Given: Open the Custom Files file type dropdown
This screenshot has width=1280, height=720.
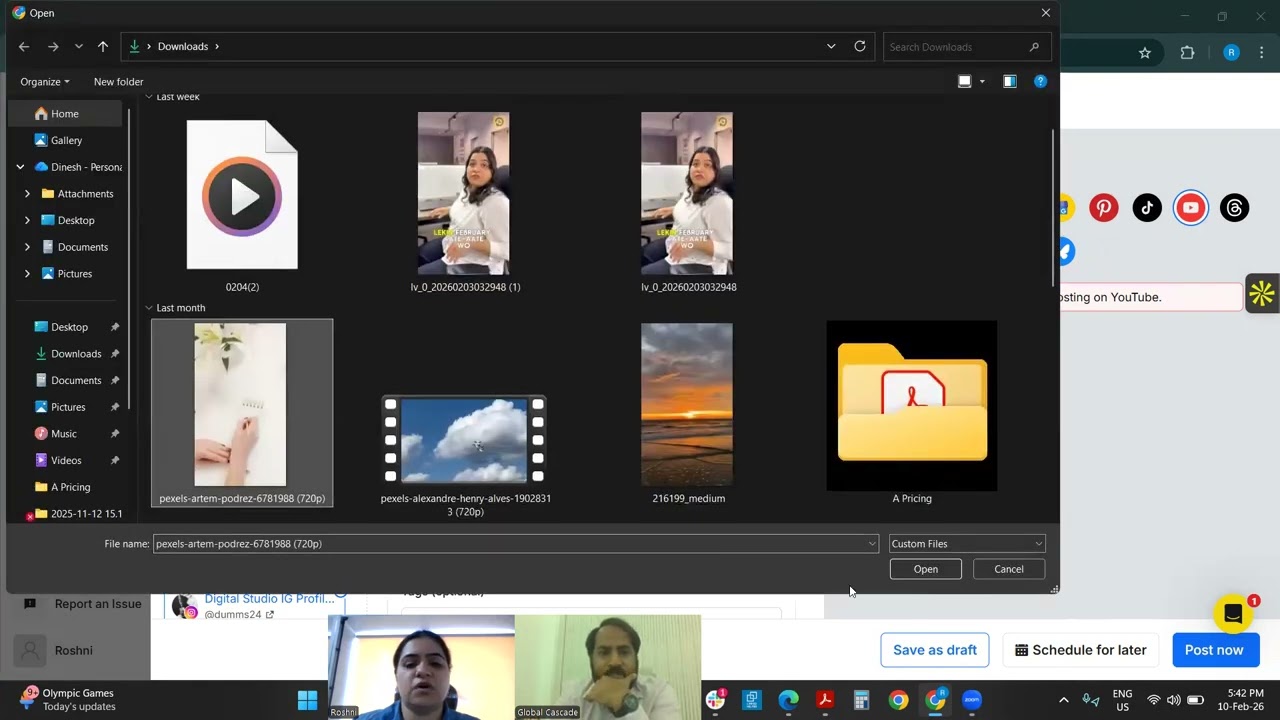Looking at the screenshot, I should (967, 544).
